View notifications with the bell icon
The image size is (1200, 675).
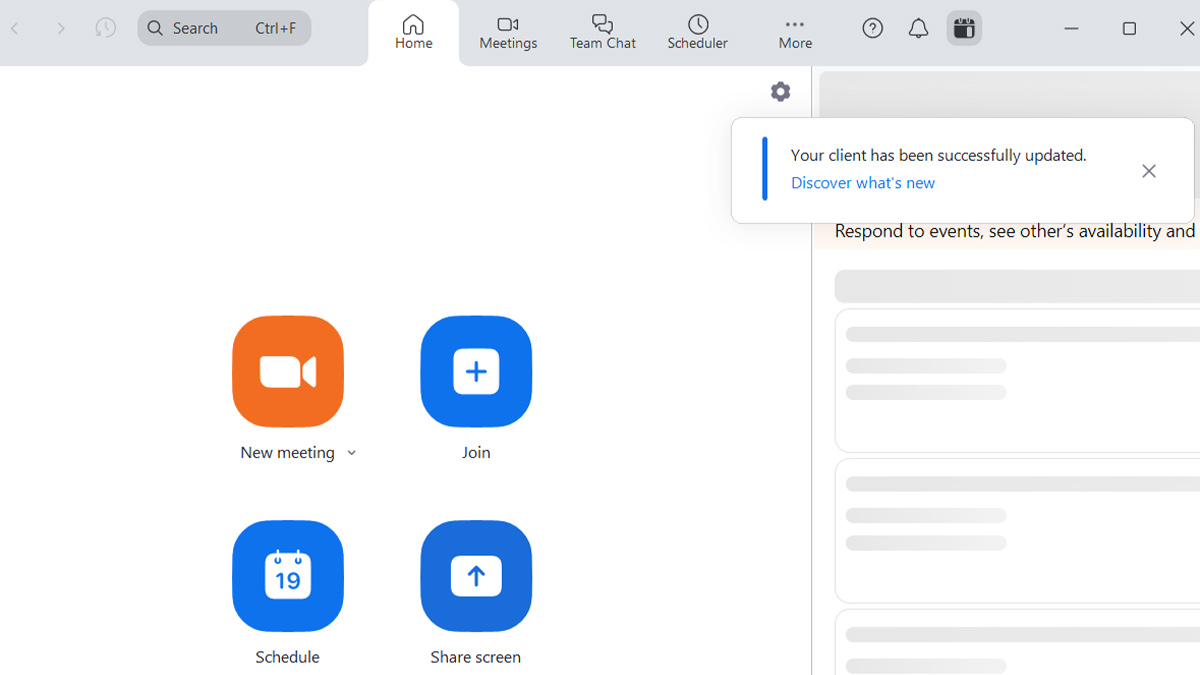point(918,28)
